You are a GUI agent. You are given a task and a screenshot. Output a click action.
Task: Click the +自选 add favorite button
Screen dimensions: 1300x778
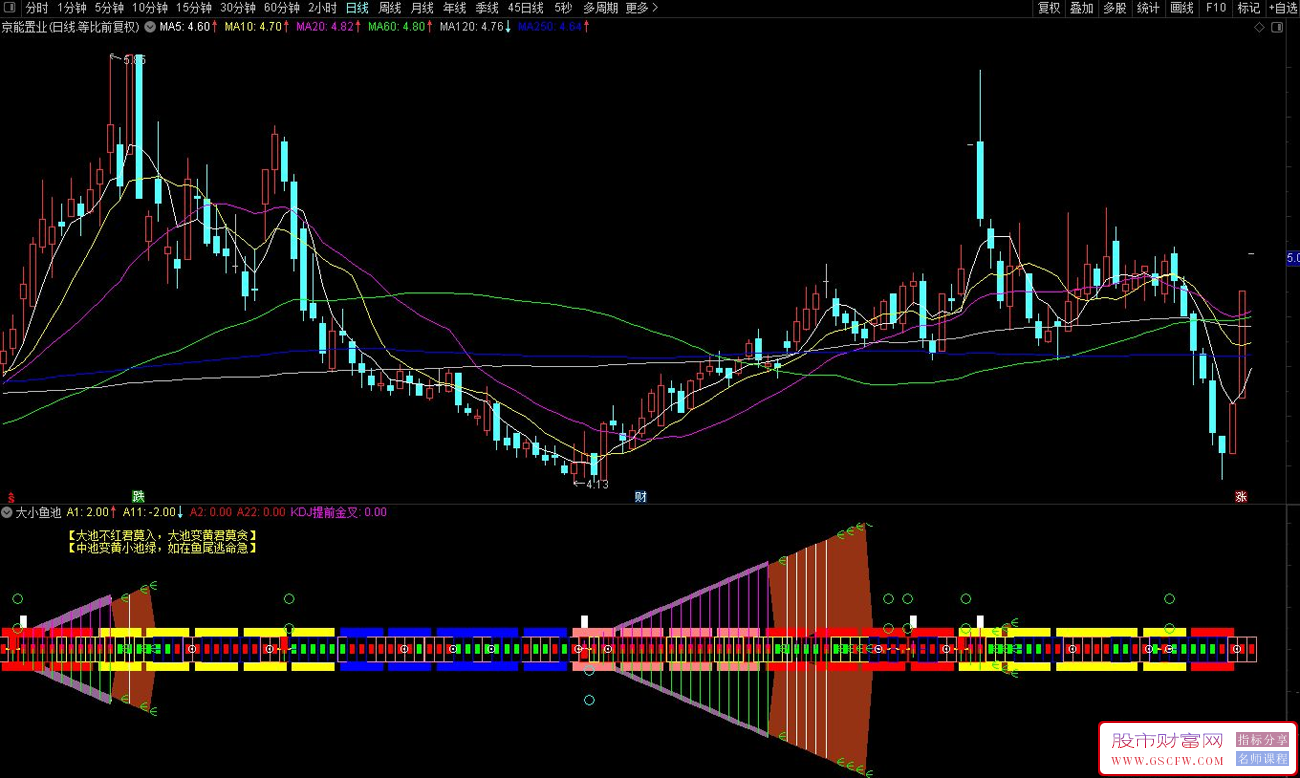[1282, 8]
